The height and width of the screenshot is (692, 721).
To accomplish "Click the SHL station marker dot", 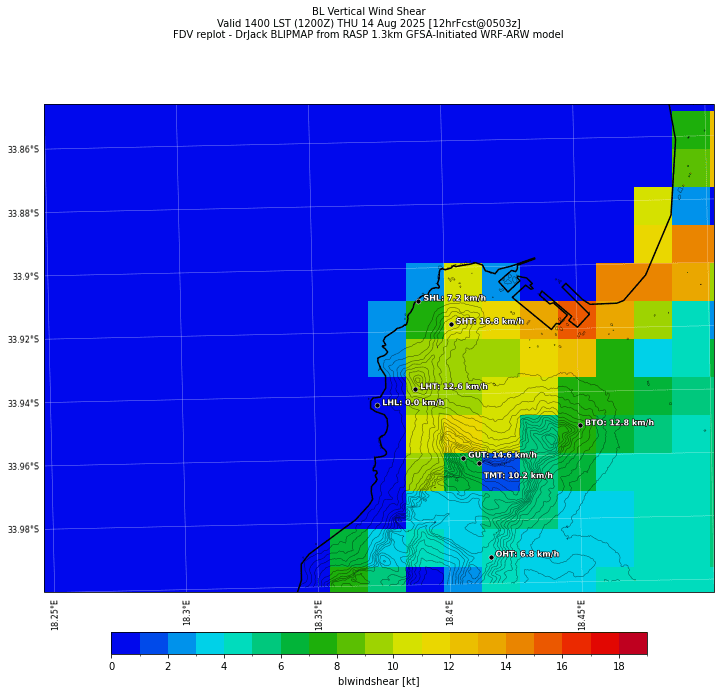I will [x=418, y=302].
